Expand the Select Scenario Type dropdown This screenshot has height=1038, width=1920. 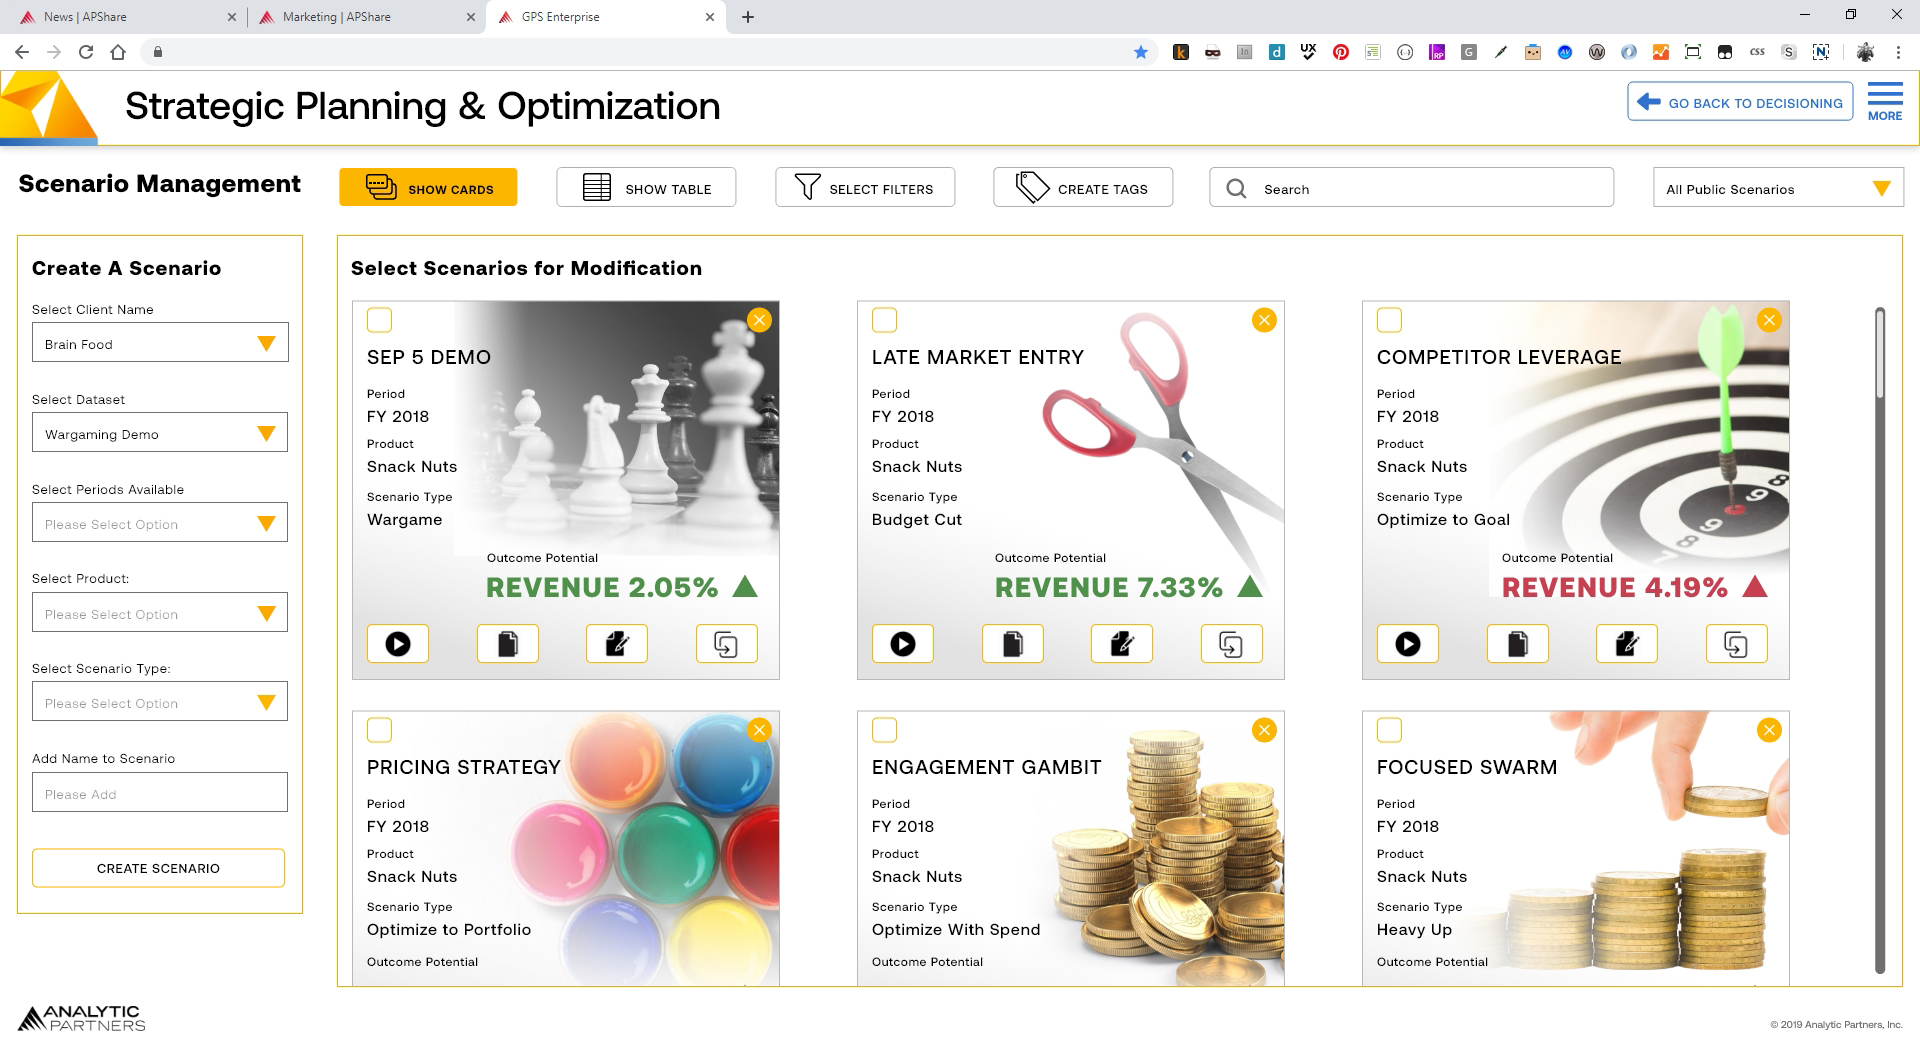[160, 702]
